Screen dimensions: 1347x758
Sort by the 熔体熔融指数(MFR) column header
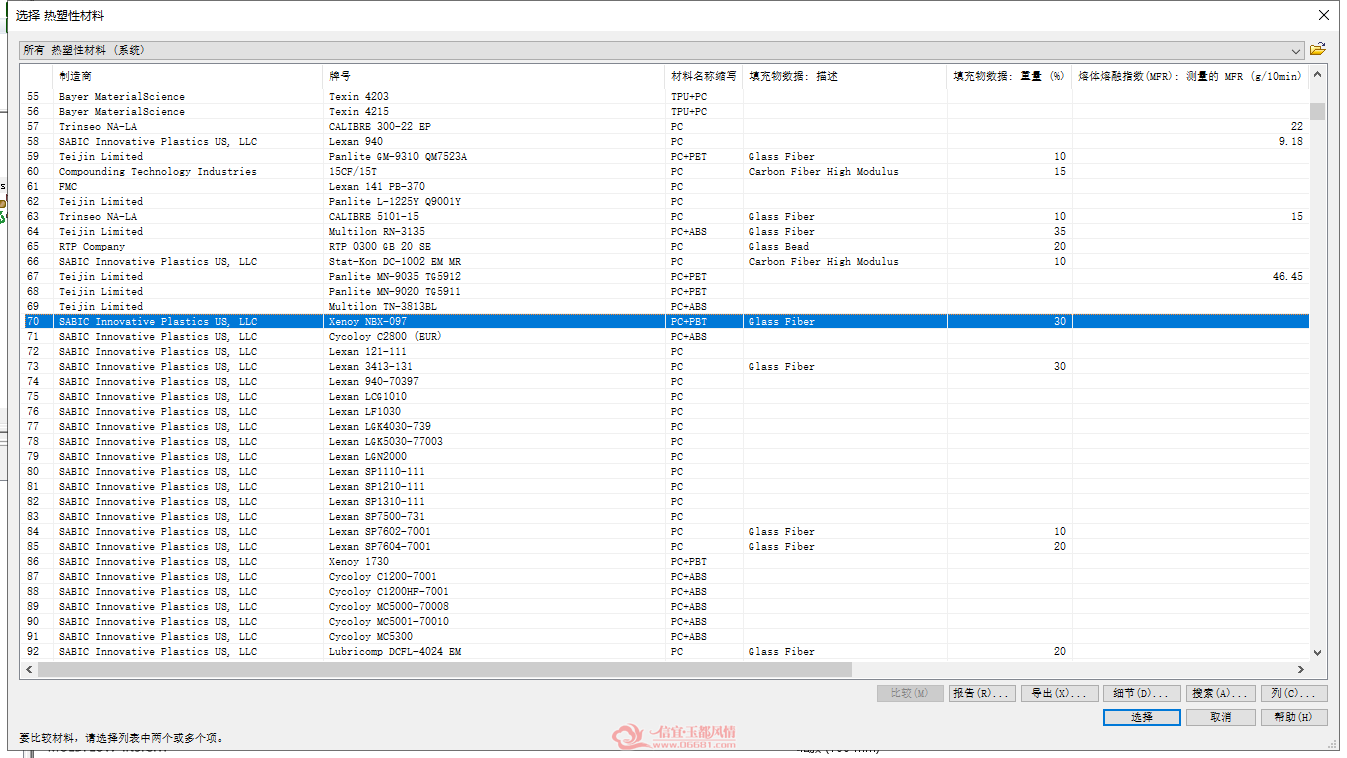1190,76
